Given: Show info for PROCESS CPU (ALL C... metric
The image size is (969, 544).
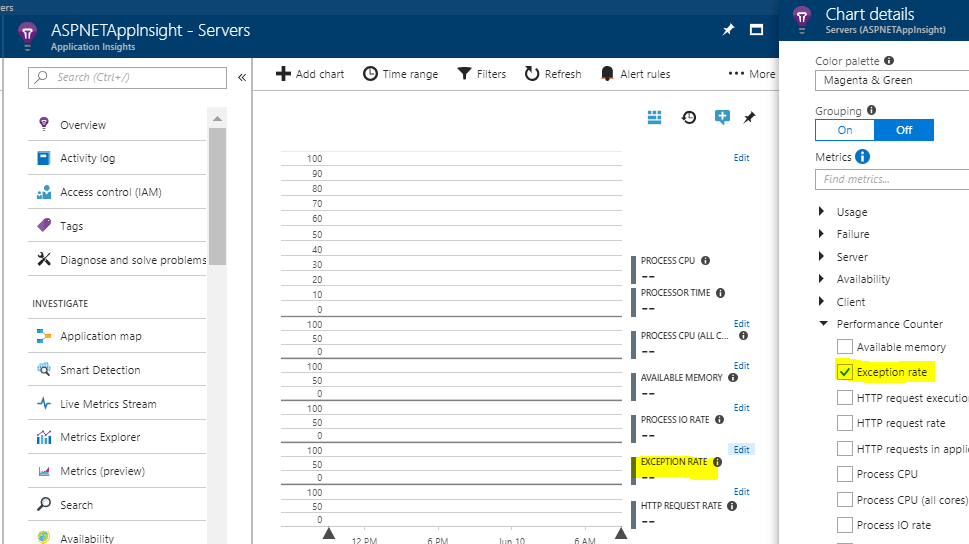Looking at the screenshot, I should pos(743,336).
